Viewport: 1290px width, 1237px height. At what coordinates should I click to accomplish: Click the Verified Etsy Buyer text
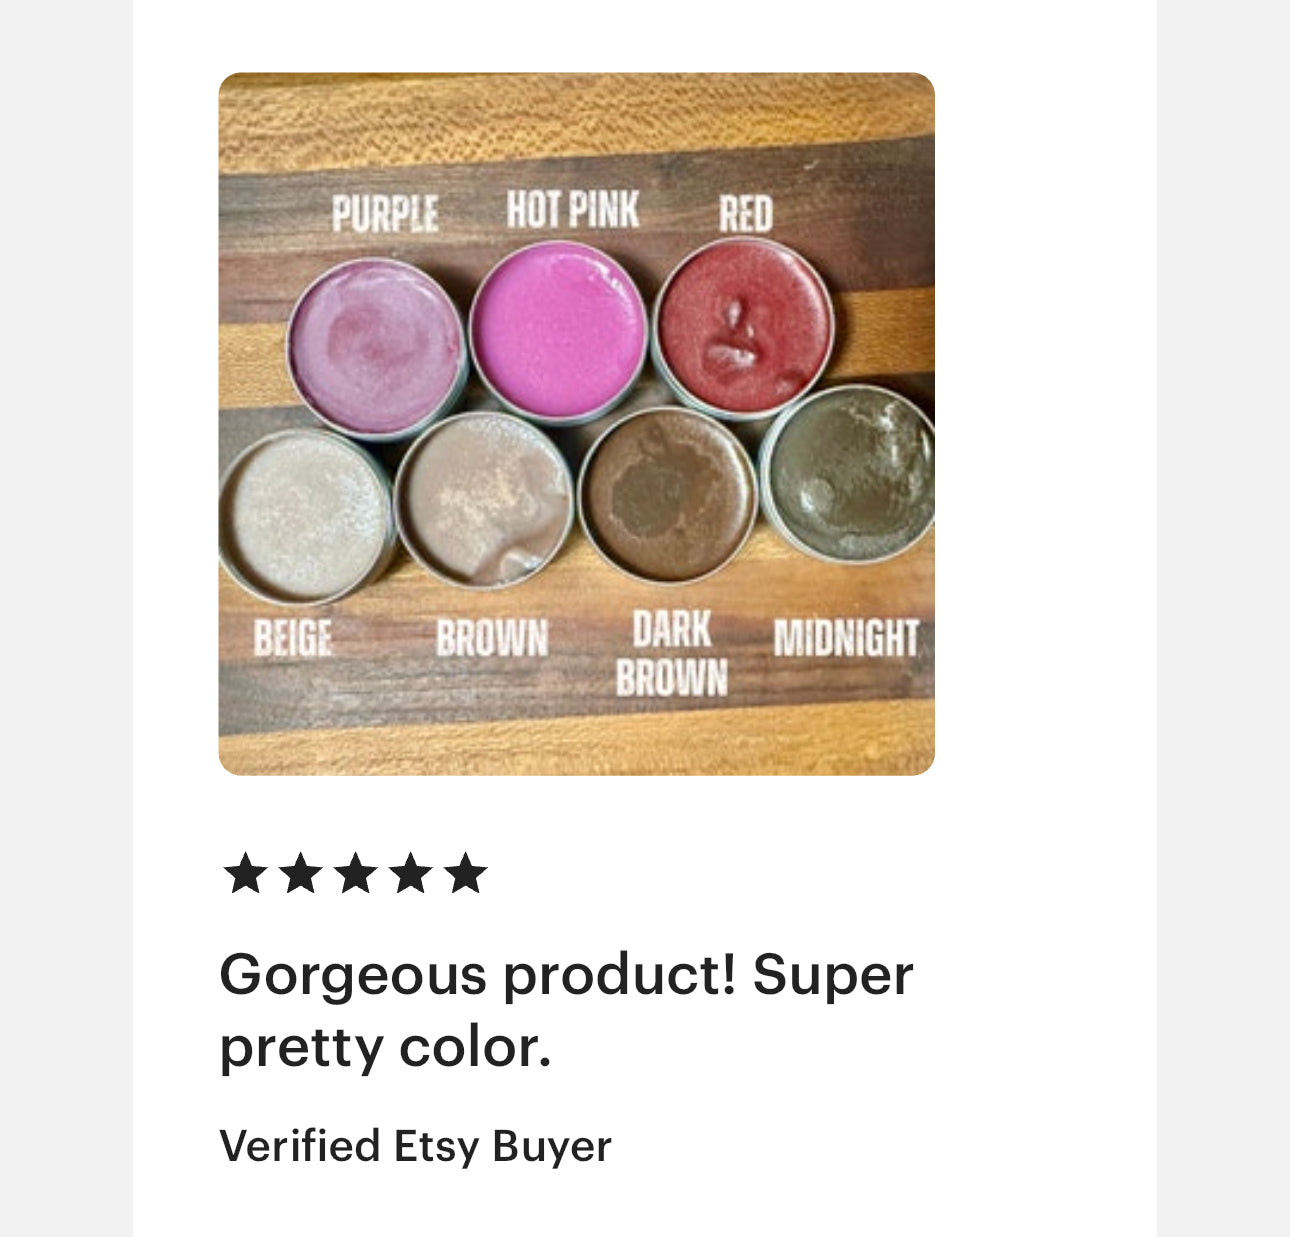(415, 1146)
